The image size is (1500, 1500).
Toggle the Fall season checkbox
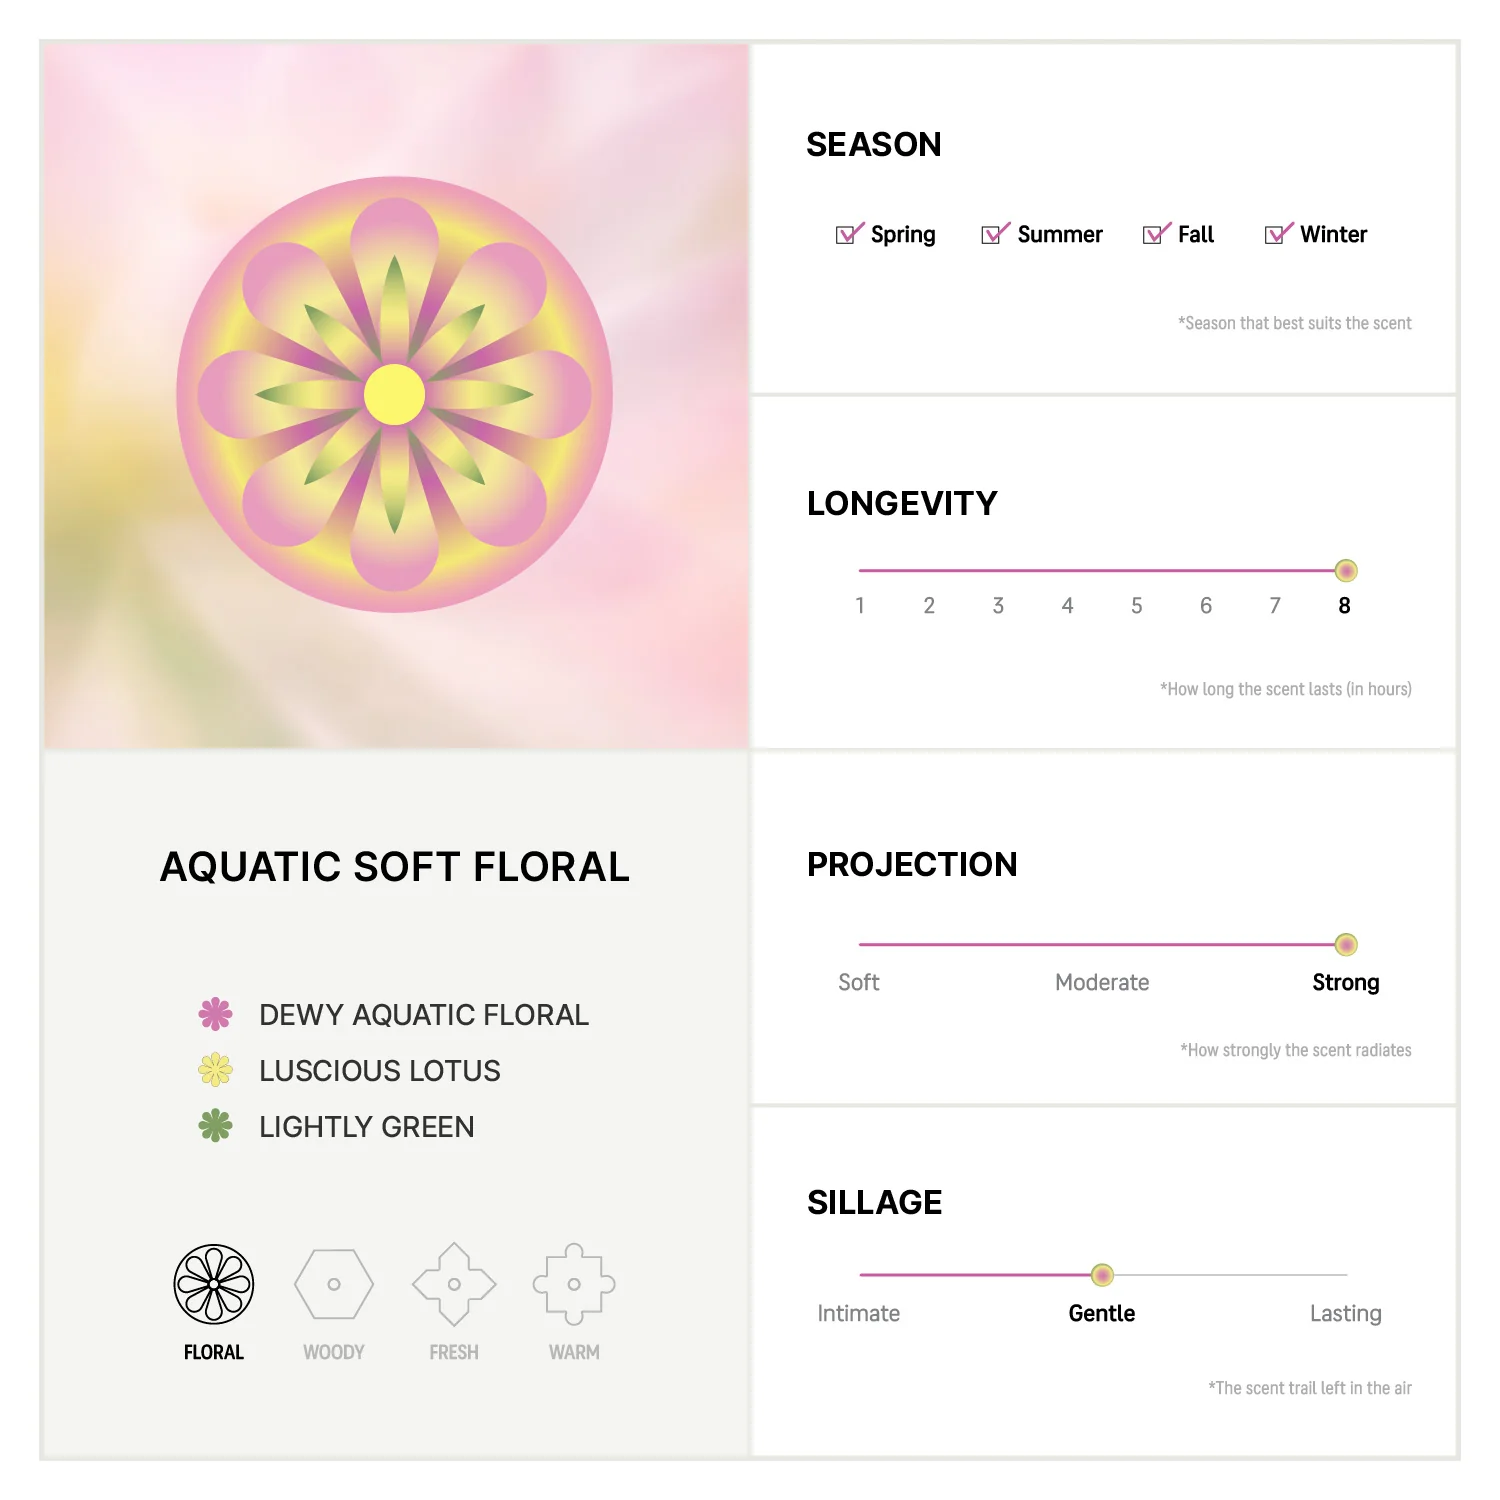click(x=1156, y=233)
